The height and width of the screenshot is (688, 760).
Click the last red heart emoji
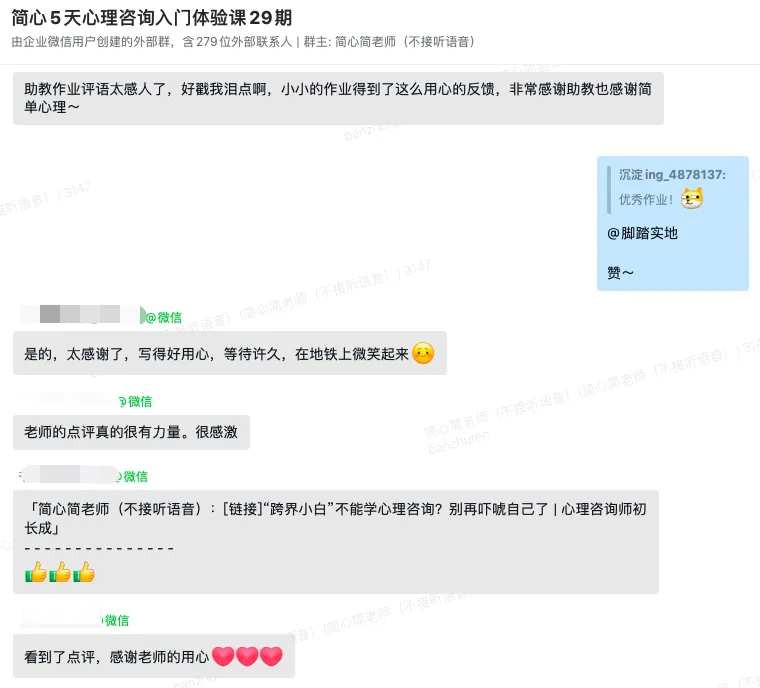pos(271,656)
